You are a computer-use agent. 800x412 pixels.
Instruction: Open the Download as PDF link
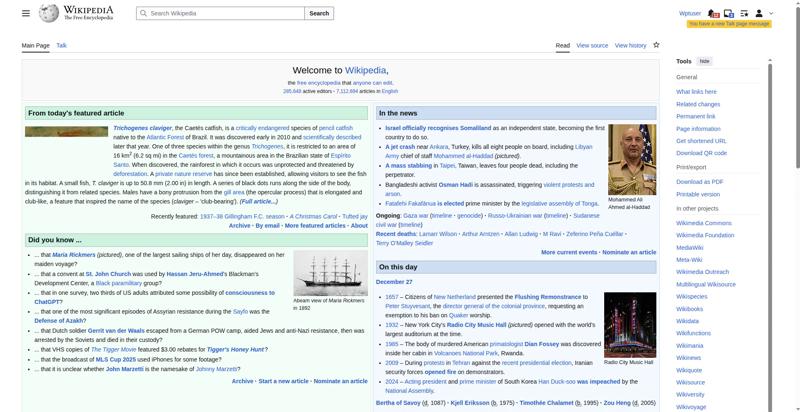tap(699, 181)
